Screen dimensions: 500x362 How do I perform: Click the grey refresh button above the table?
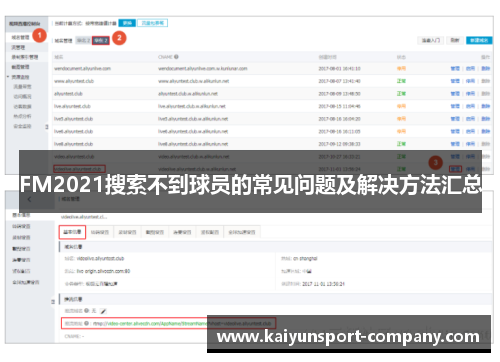tap(455, 40)
